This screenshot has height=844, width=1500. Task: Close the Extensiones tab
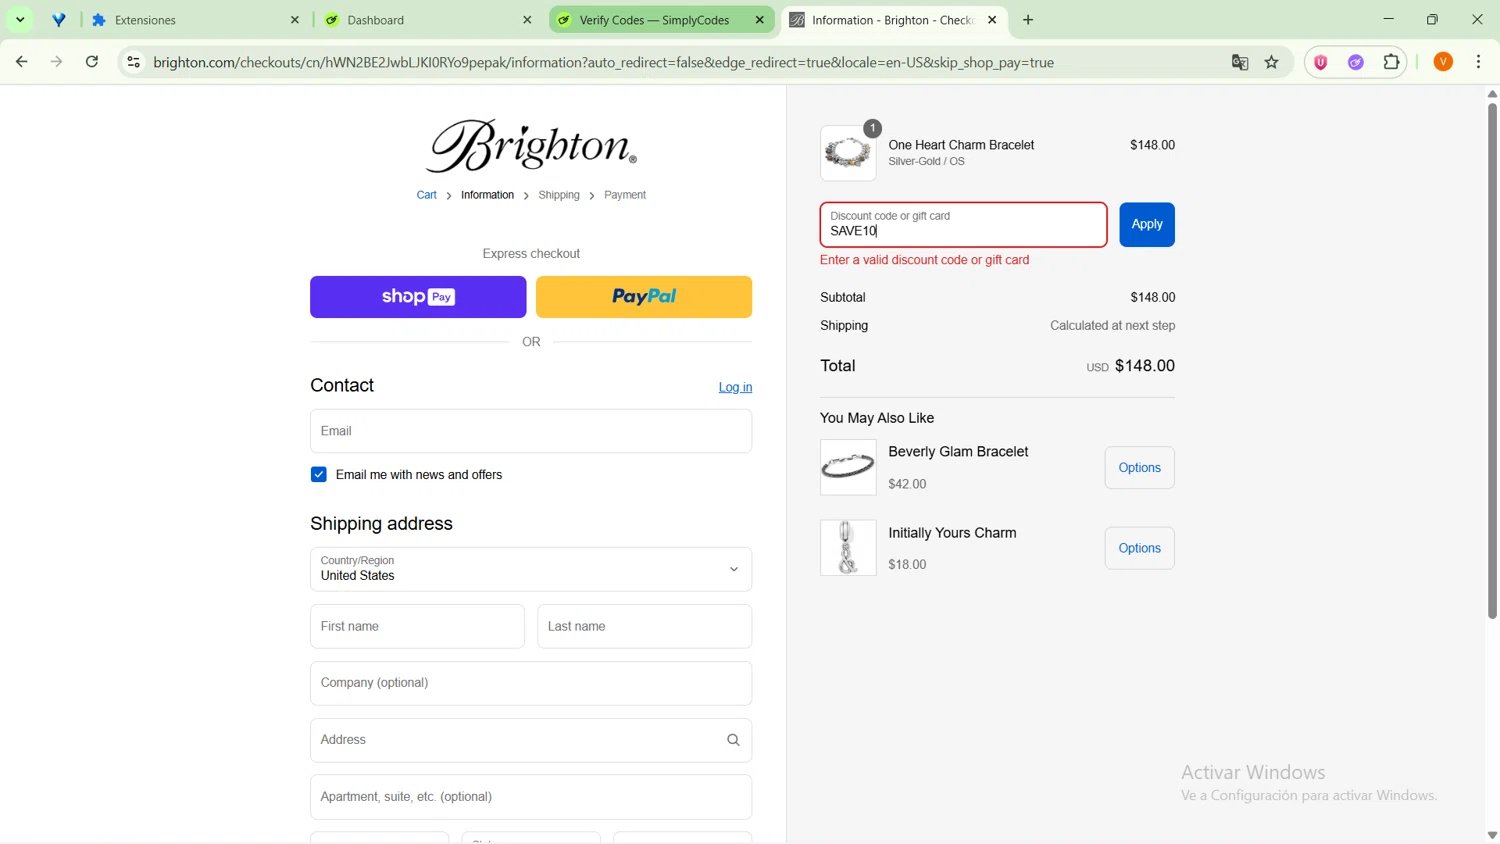295,20
